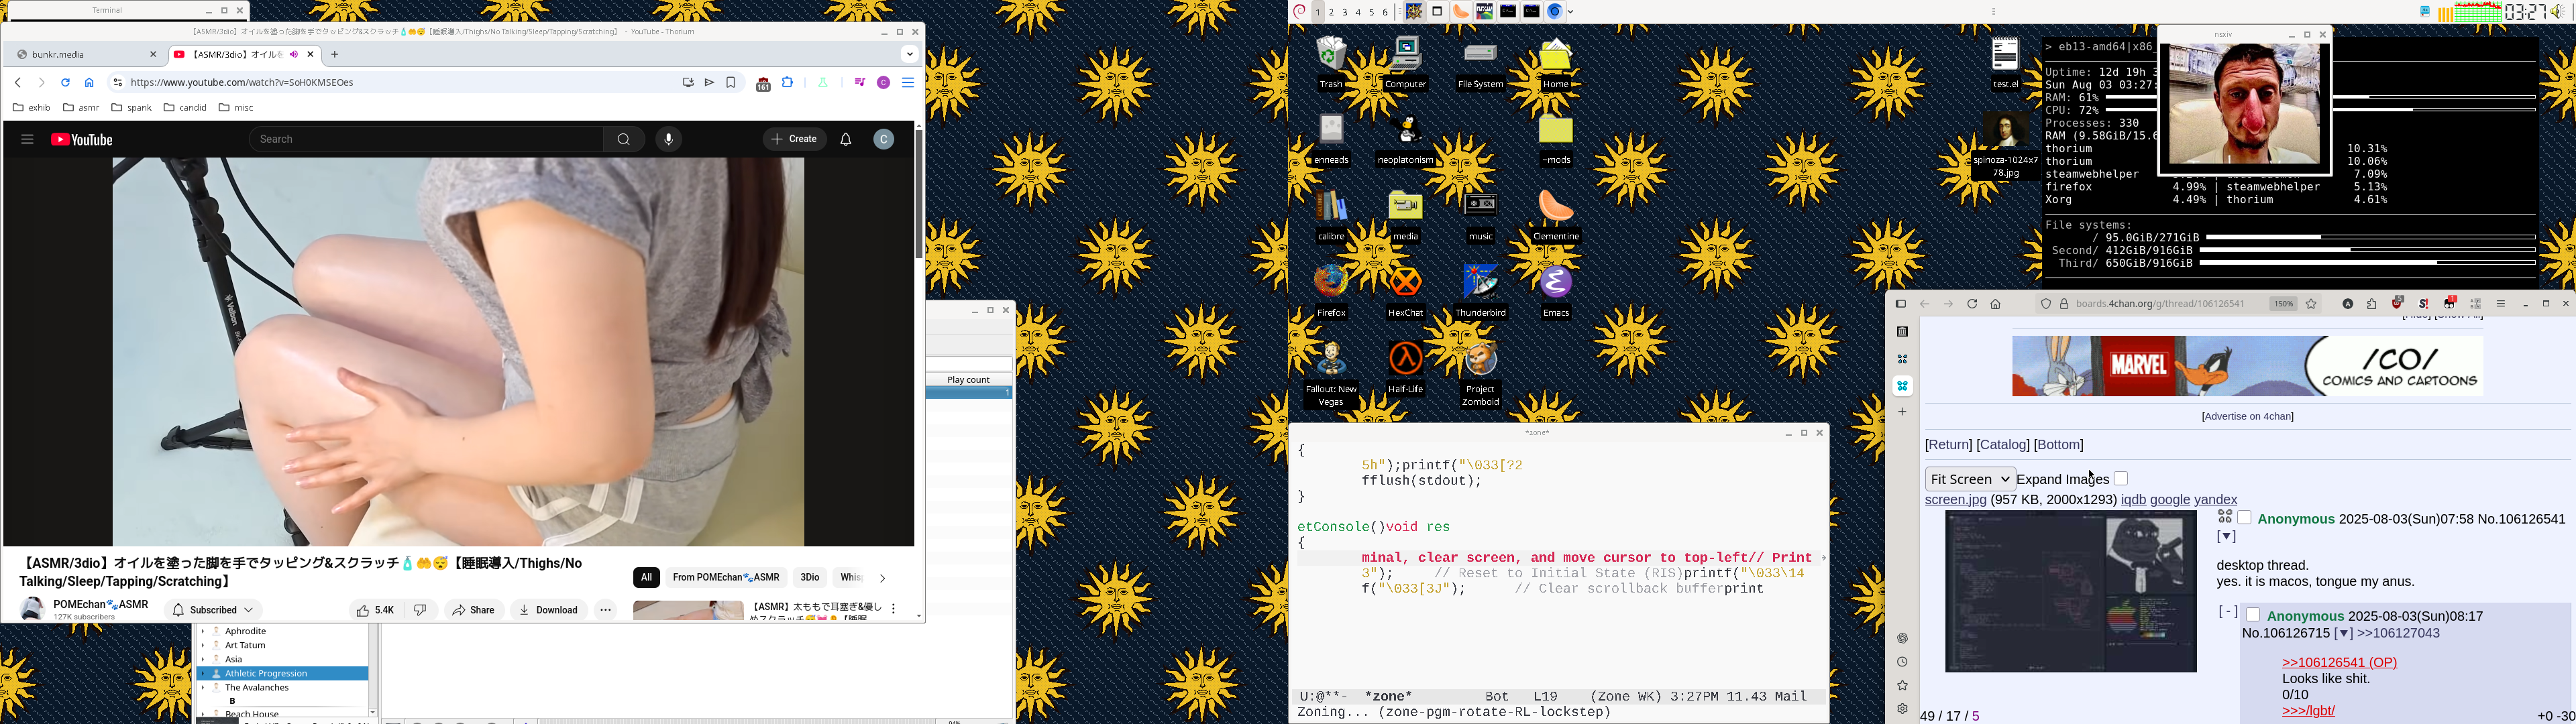The width and height of the screenshot is (2576, 724).
Task: Open a new tab in Thorium
Action: click(335, 55)
